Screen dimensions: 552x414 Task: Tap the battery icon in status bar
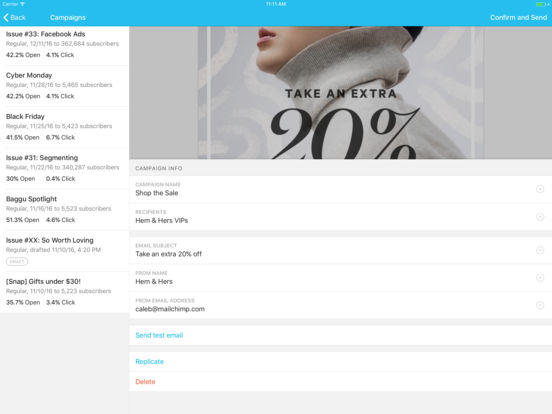coord(542,4)
